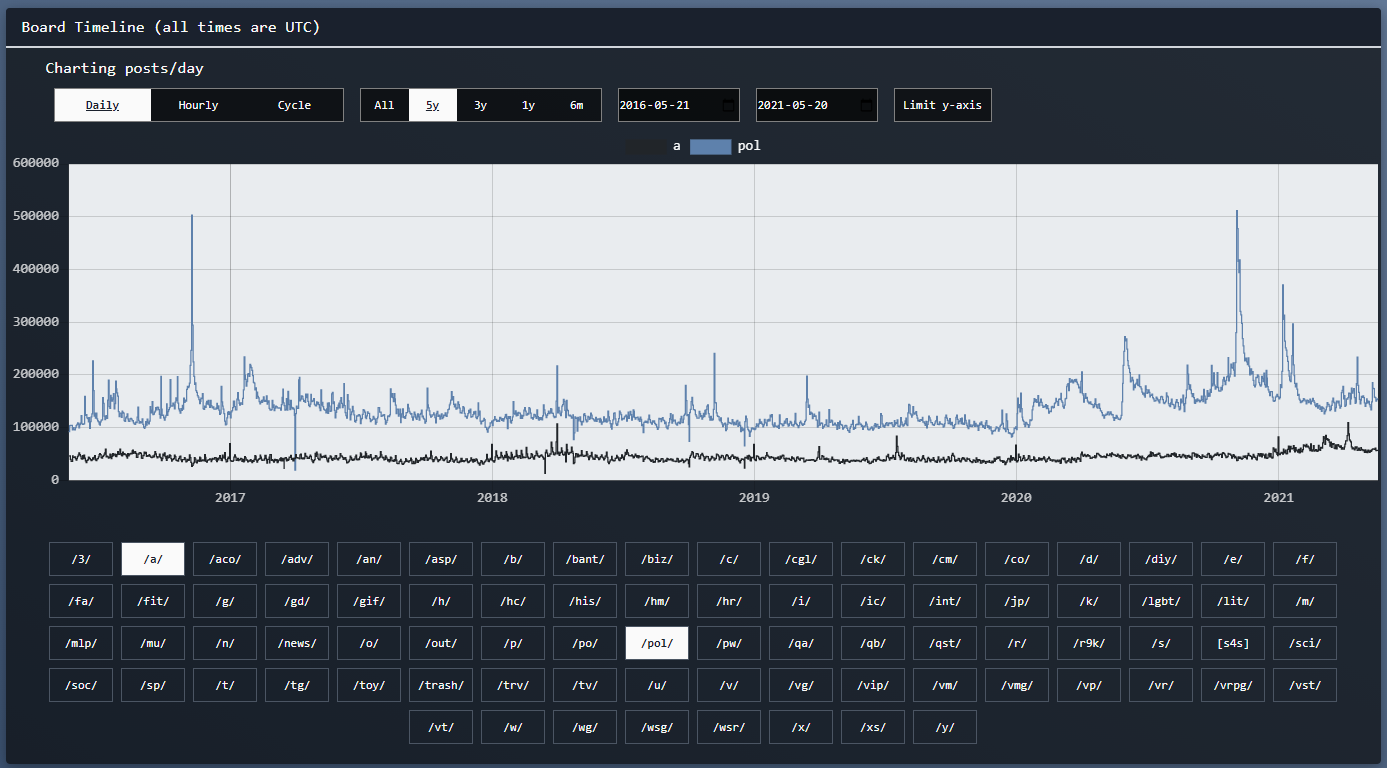Enable the /wsr/ board
The width and height of the screenshot is (1387, 768).
tap(729, 727)
